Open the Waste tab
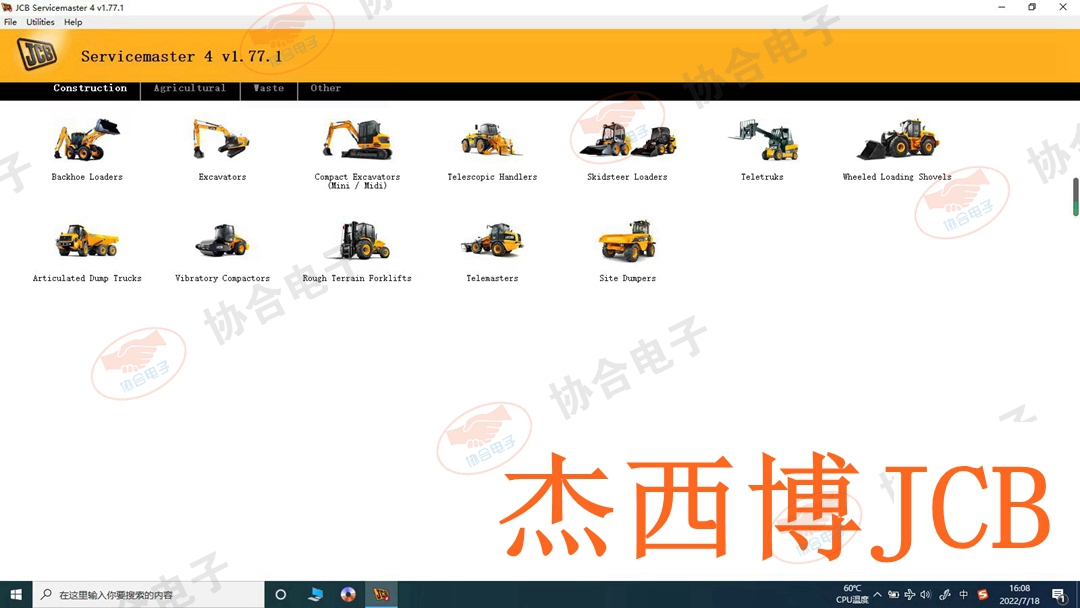The image size is (1080, 608). pos(269,88)
